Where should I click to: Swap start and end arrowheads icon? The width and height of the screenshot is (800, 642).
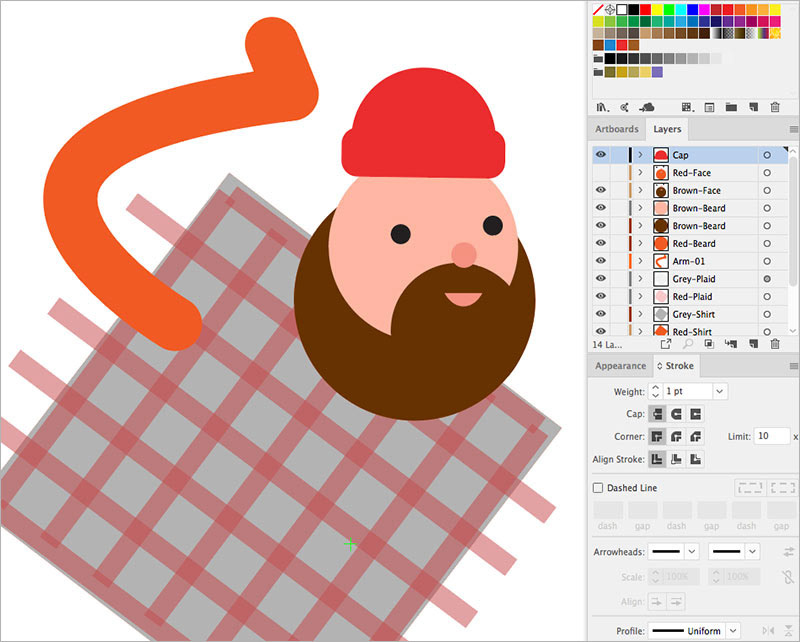point(788,552)
